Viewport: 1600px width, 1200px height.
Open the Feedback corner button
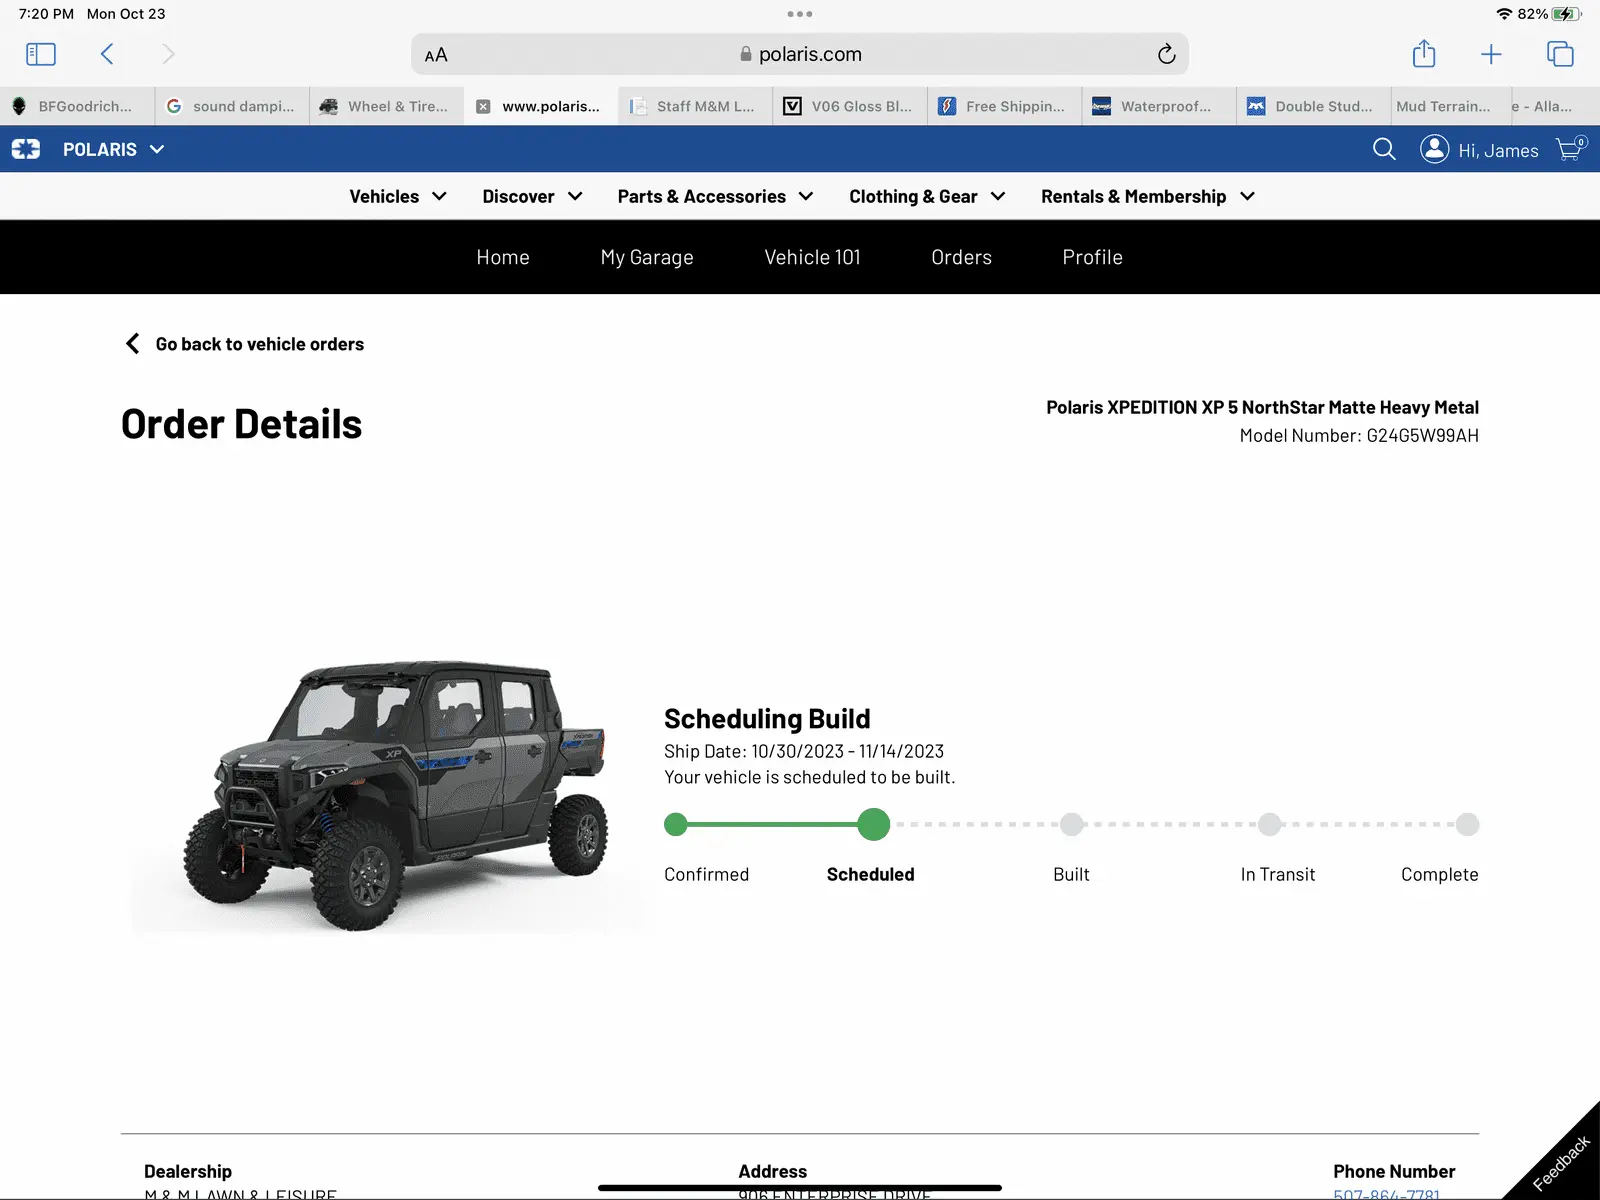1561,1162
